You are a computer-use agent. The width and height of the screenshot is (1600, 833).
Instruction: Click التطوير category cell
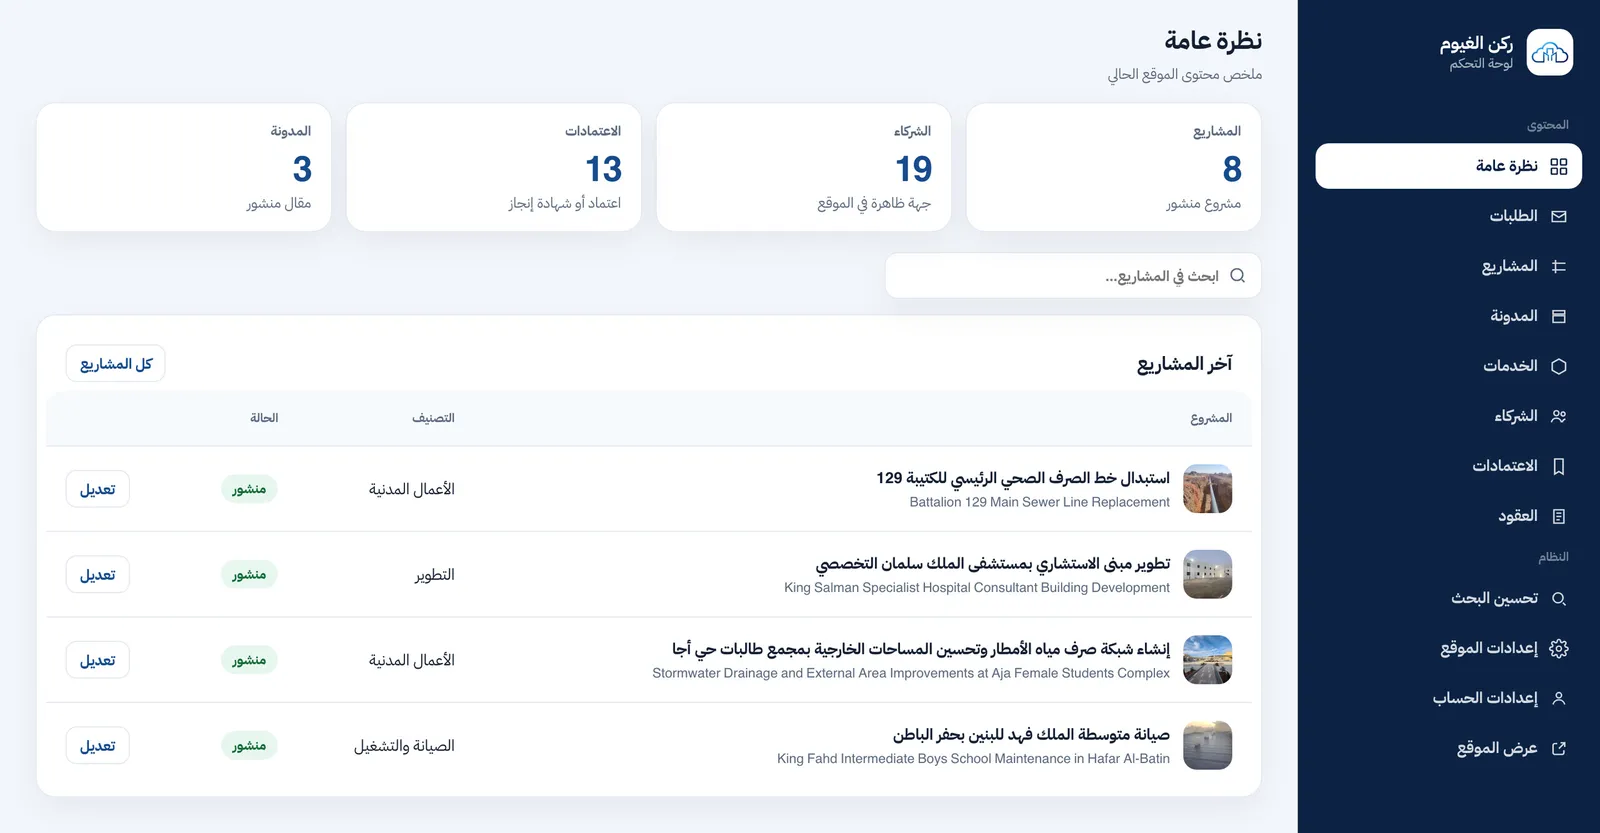pyautogui.click(x=435, y=575)
